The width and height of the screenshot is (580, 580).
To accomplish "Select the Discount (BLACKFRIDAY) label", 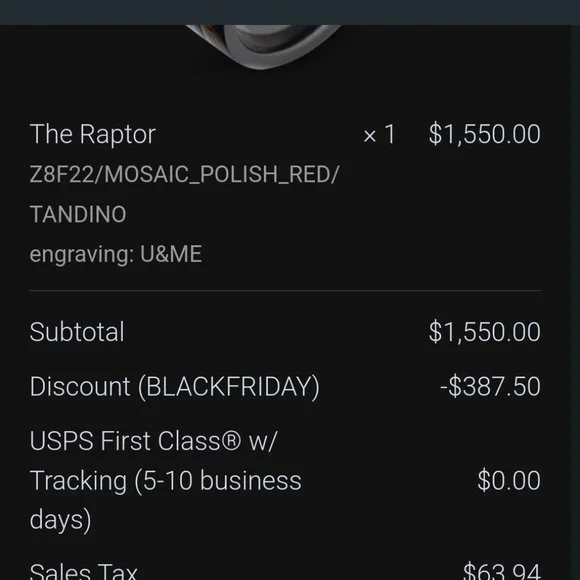I will pyautogui.click(x=175, y=387).
